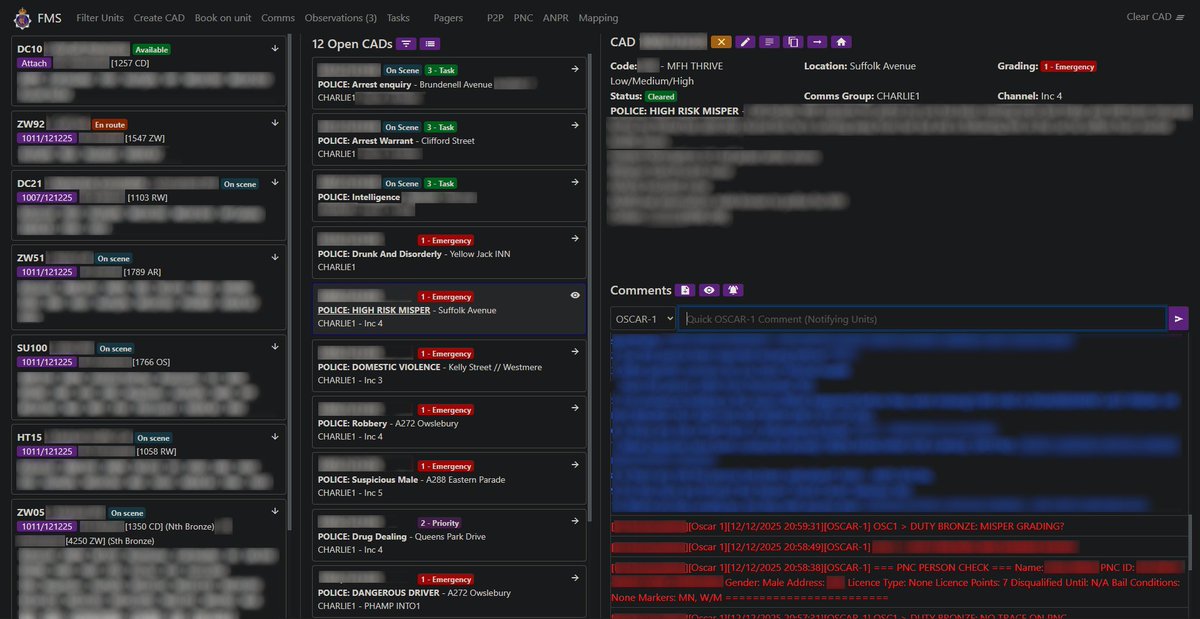
Task: Open the Drunk And Disorderly CAD arrow
Action: (x=575, y=239)
